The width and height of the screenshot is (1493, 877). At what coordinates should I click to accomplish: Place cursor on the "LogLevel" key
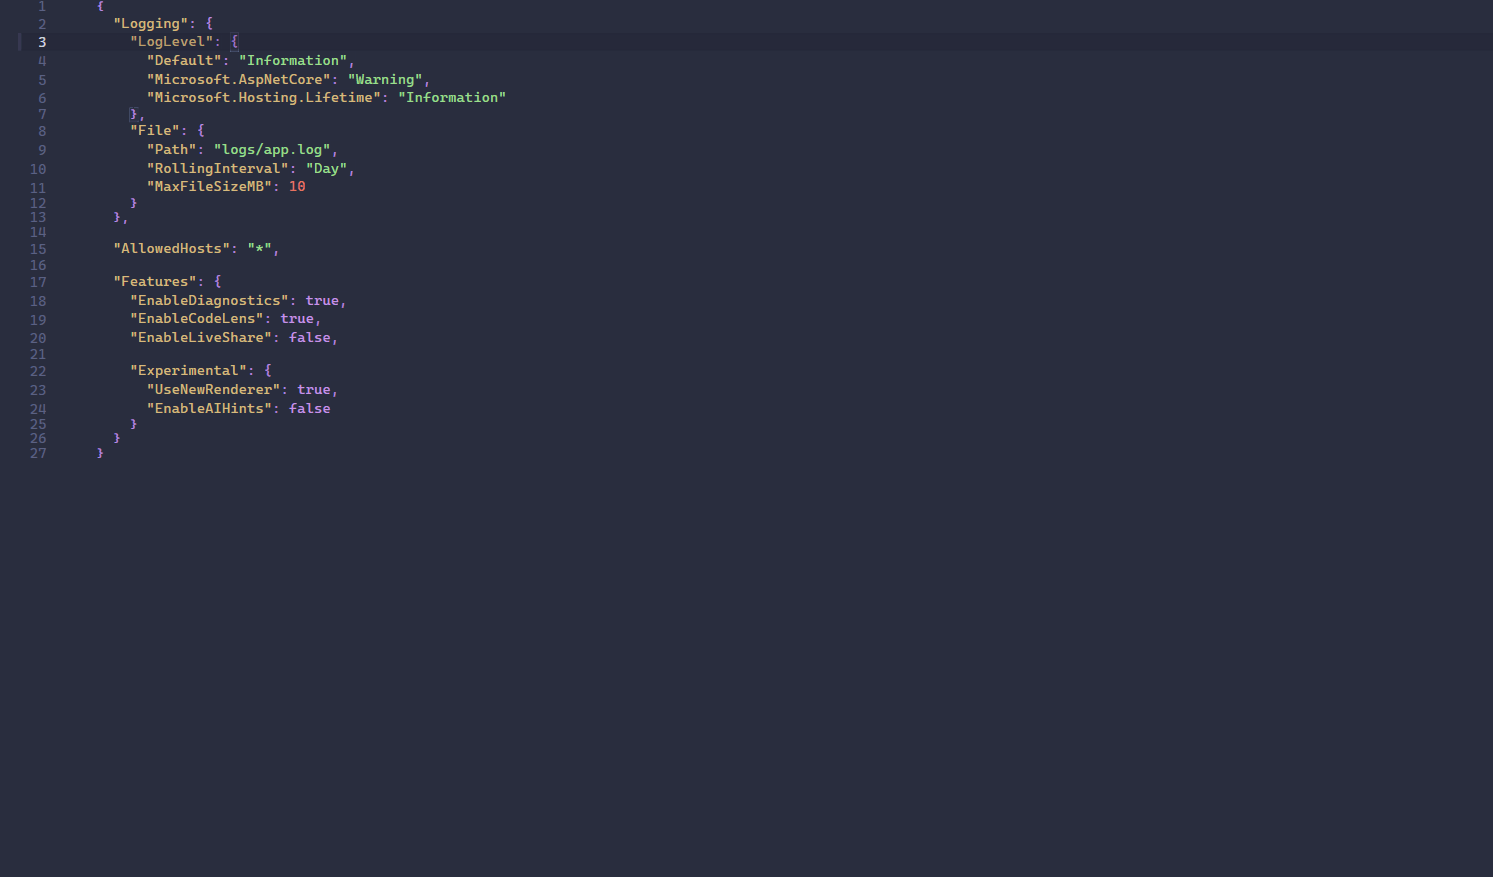[x=172, y=41]
